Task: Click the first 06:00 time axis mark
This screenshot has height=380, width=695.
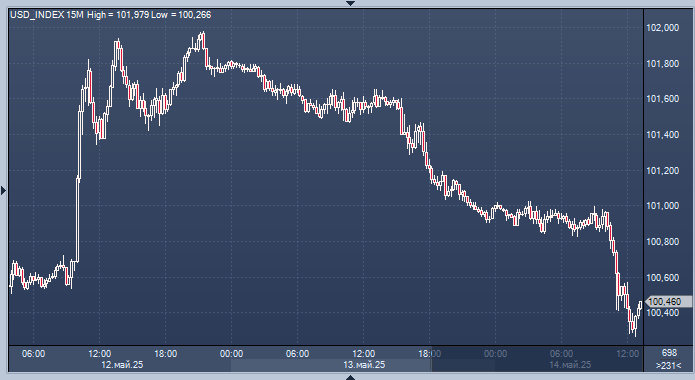Action: click(34, 353)
